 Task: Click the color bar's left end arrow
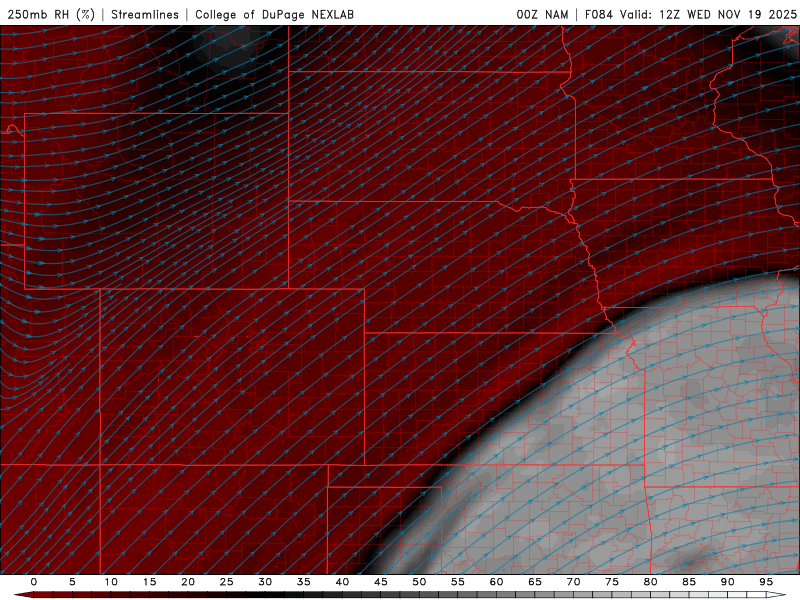(23, 595)
